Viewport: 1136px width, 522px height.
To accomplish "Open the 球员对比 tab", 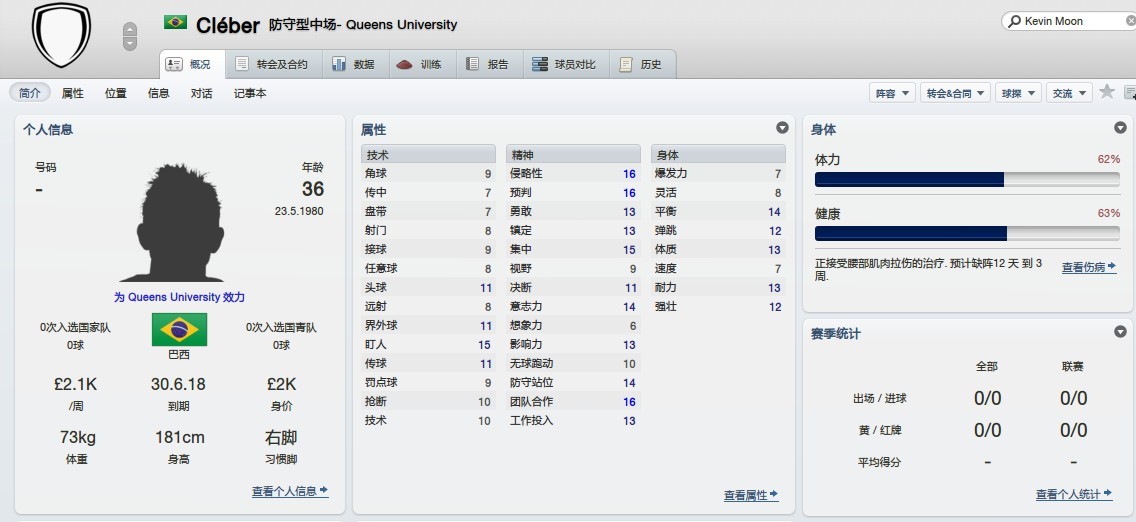I will point(566,64).
